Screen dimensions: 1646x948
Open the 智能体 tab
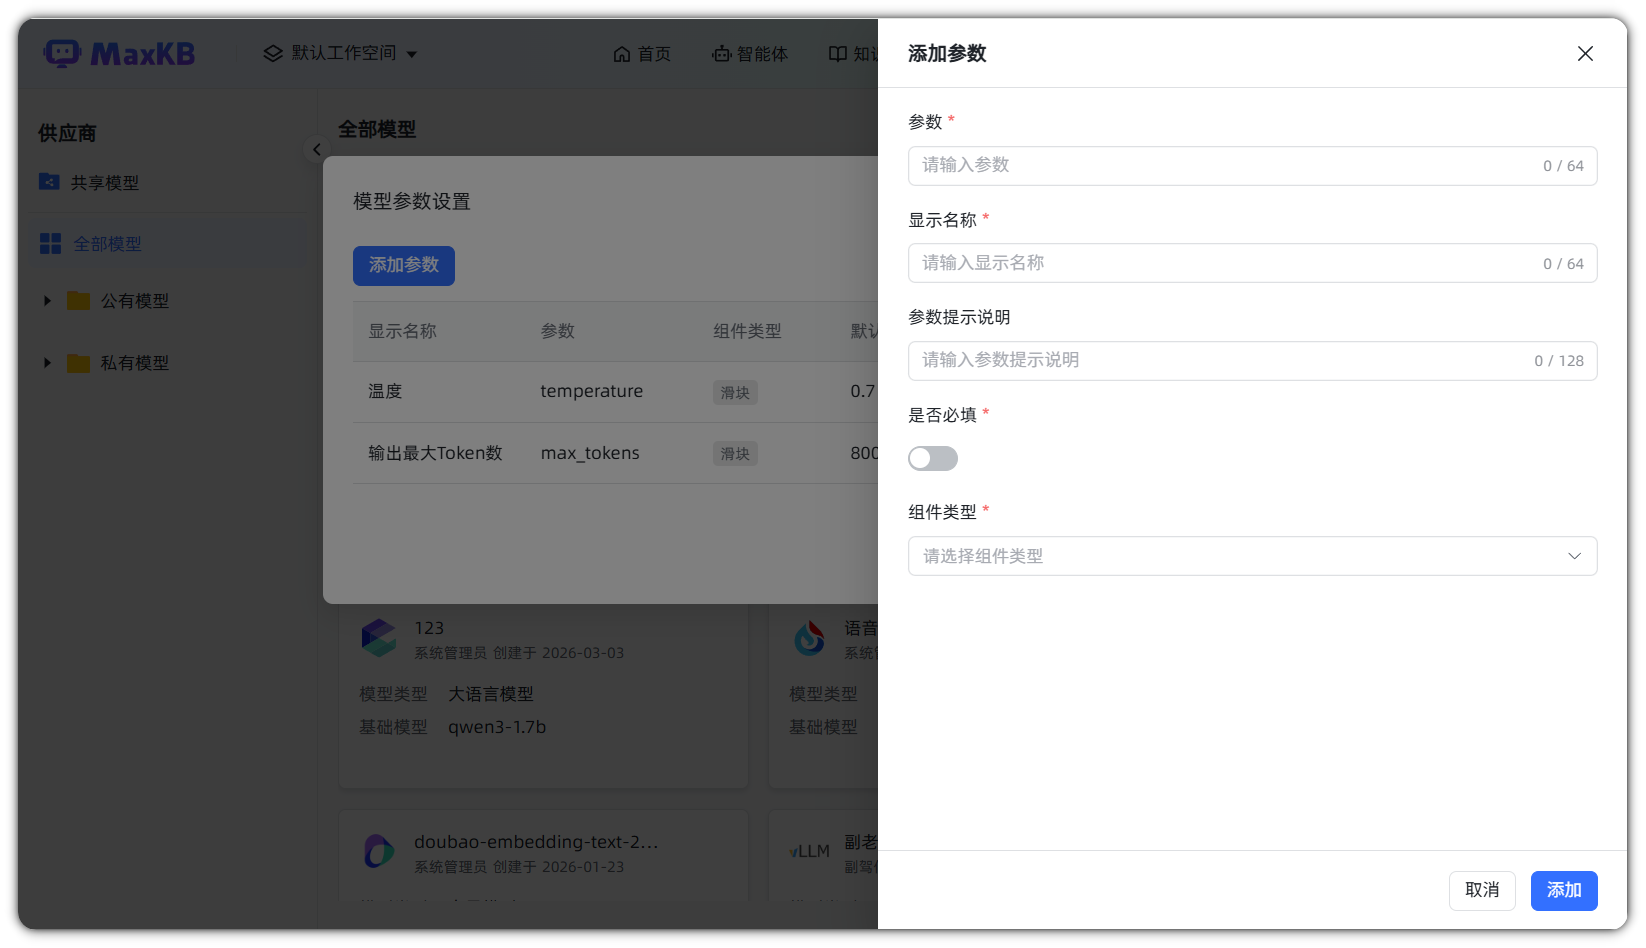pyautogui.click(x=750, y=54)
